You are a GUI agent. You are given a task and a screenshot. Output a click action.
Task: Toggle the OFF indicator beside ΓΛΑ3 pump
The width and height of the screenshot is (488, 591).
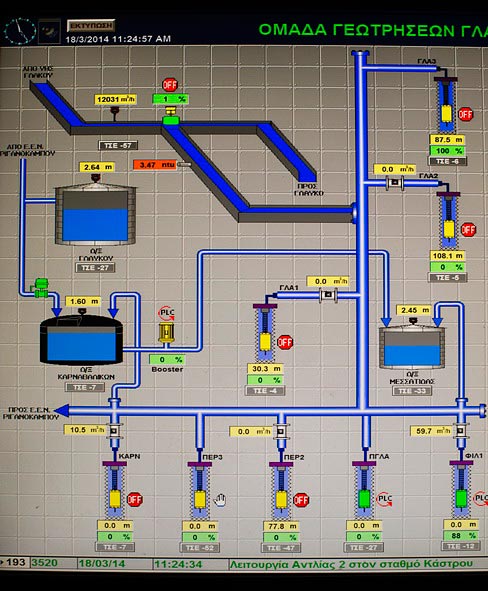point(465,114)
